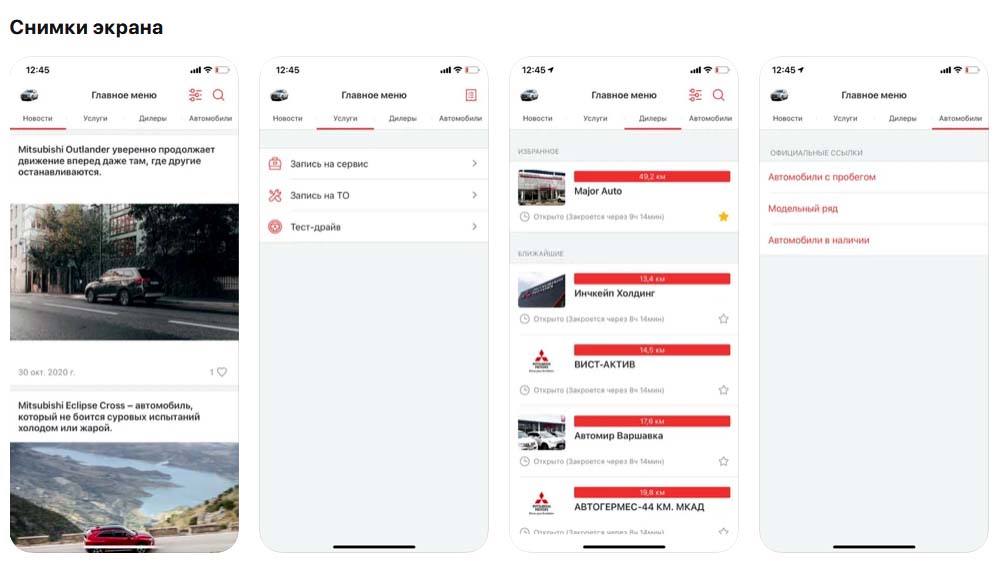Open Mitsubishi Eclipse Cross news headline

coord(109,416)
